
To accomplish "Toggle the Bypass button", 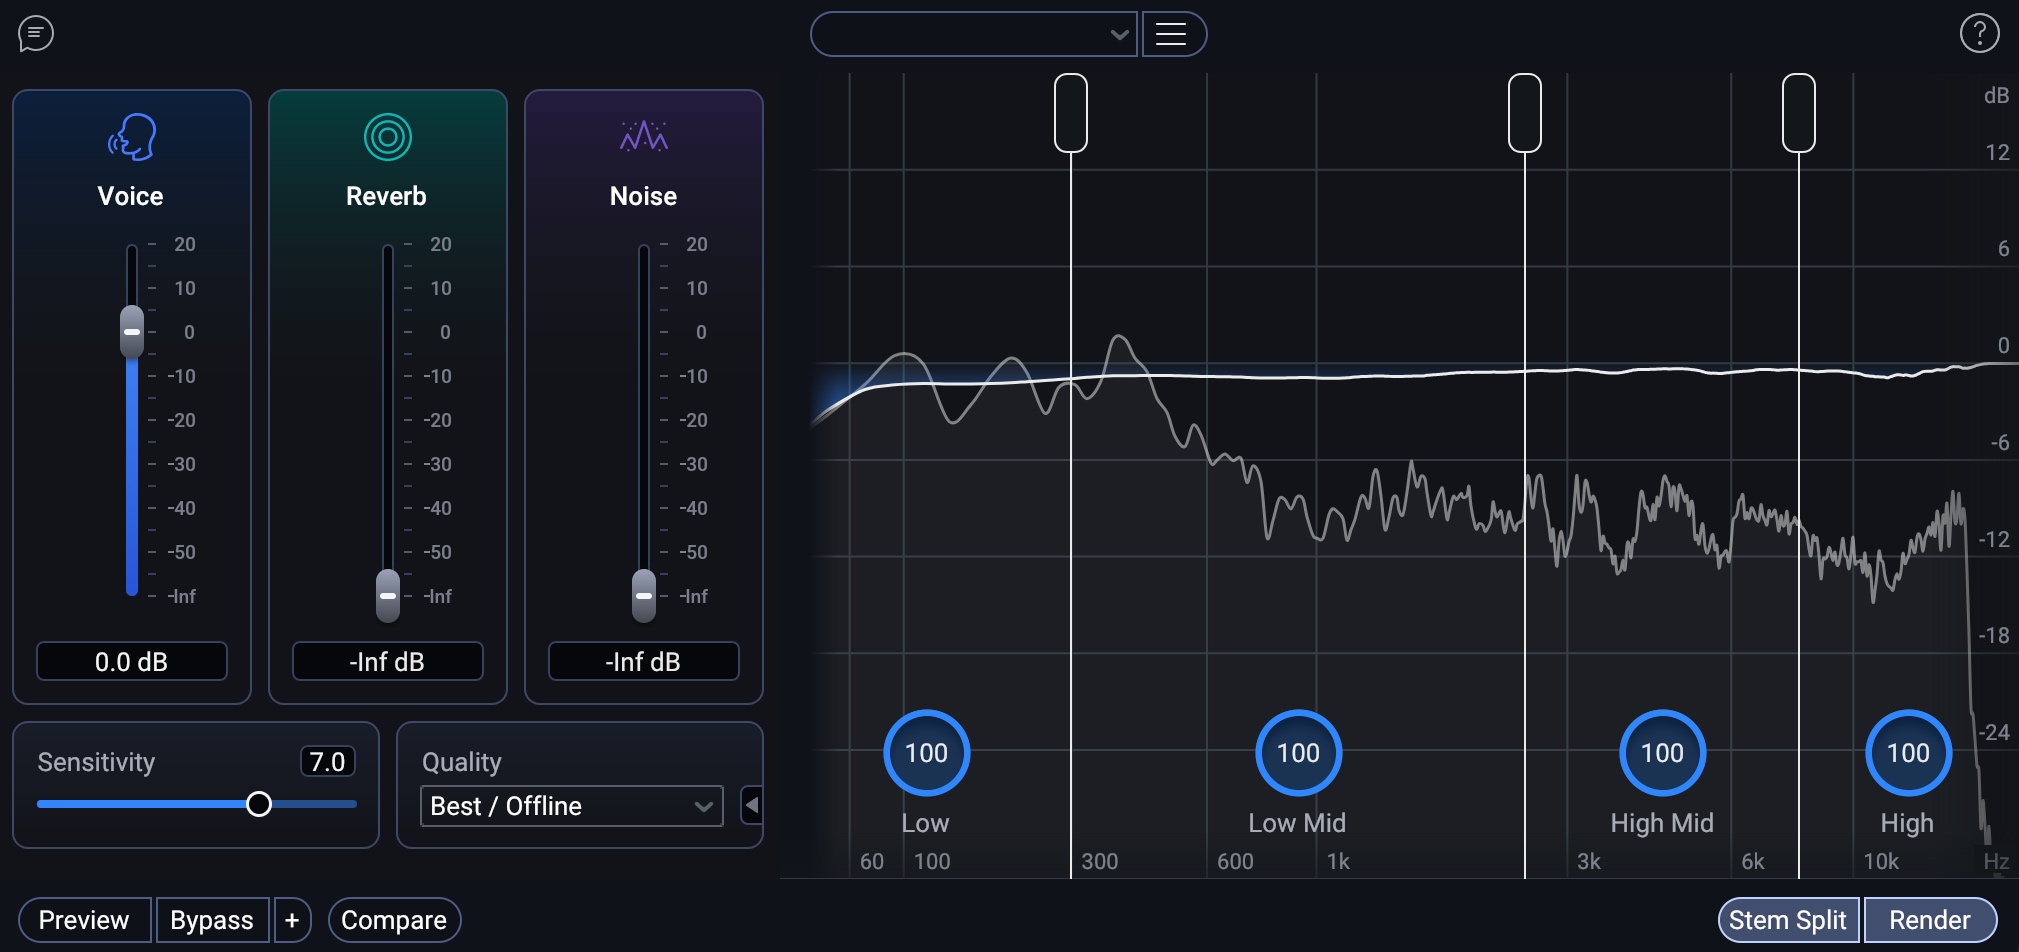I will click(x=212, y=920).
